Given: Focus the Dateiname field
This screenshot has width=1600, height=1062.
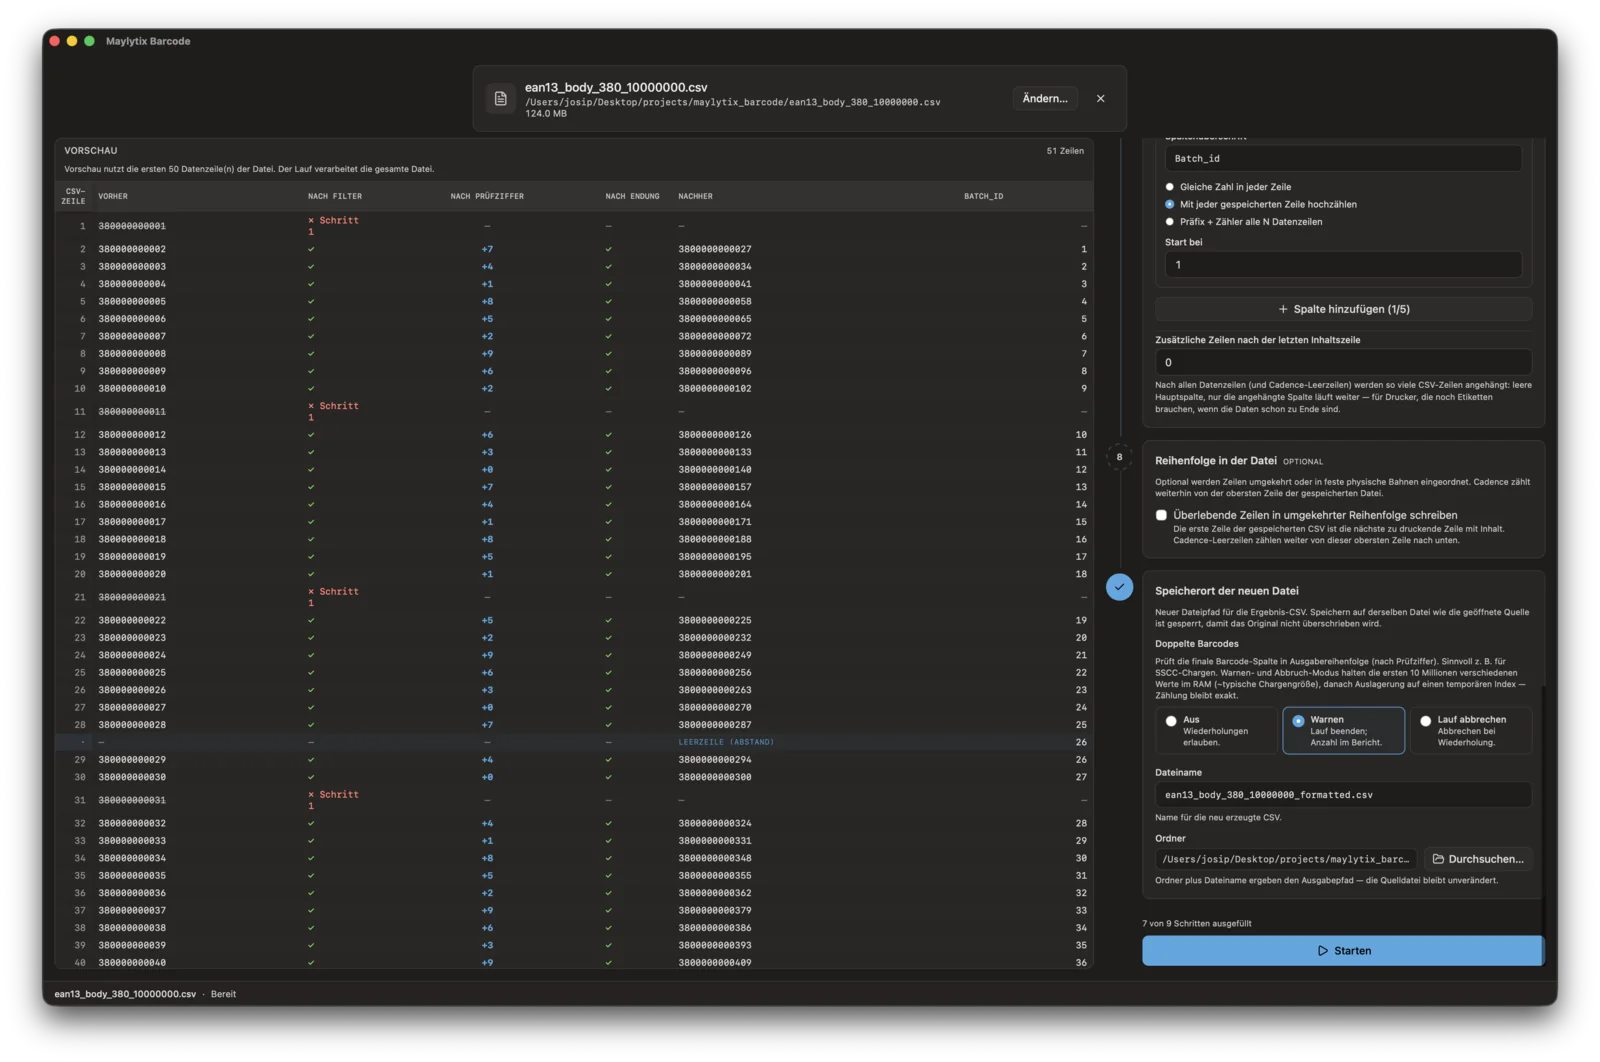Looking at the screenshot, I should (1343, 795).
